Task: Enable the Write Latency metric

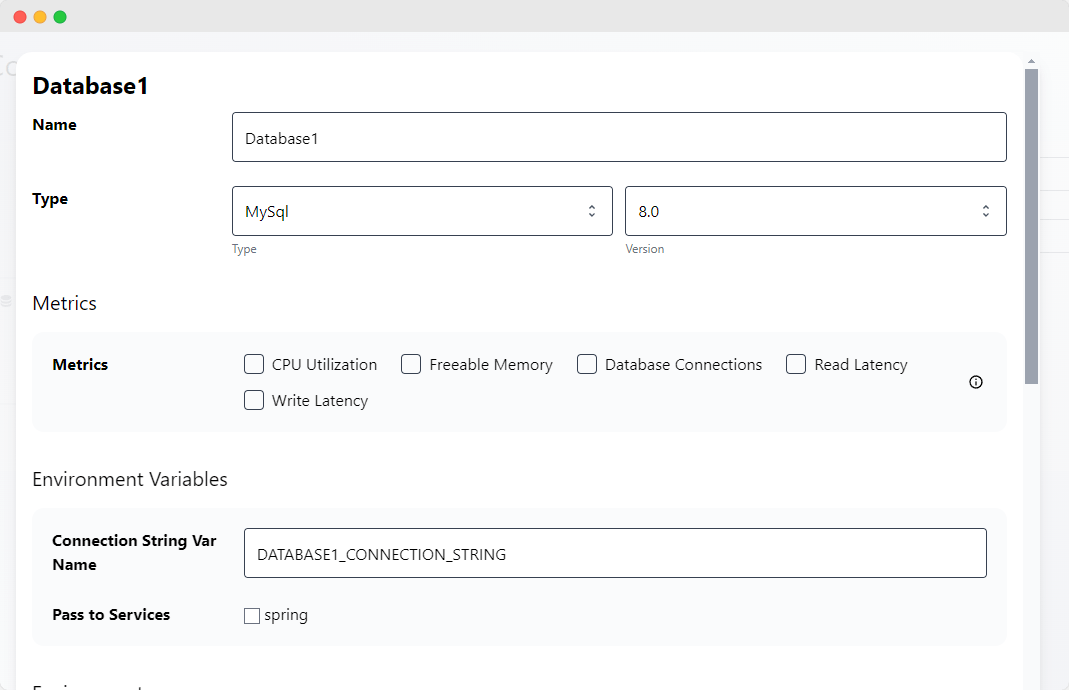Action: coord(254,400)
